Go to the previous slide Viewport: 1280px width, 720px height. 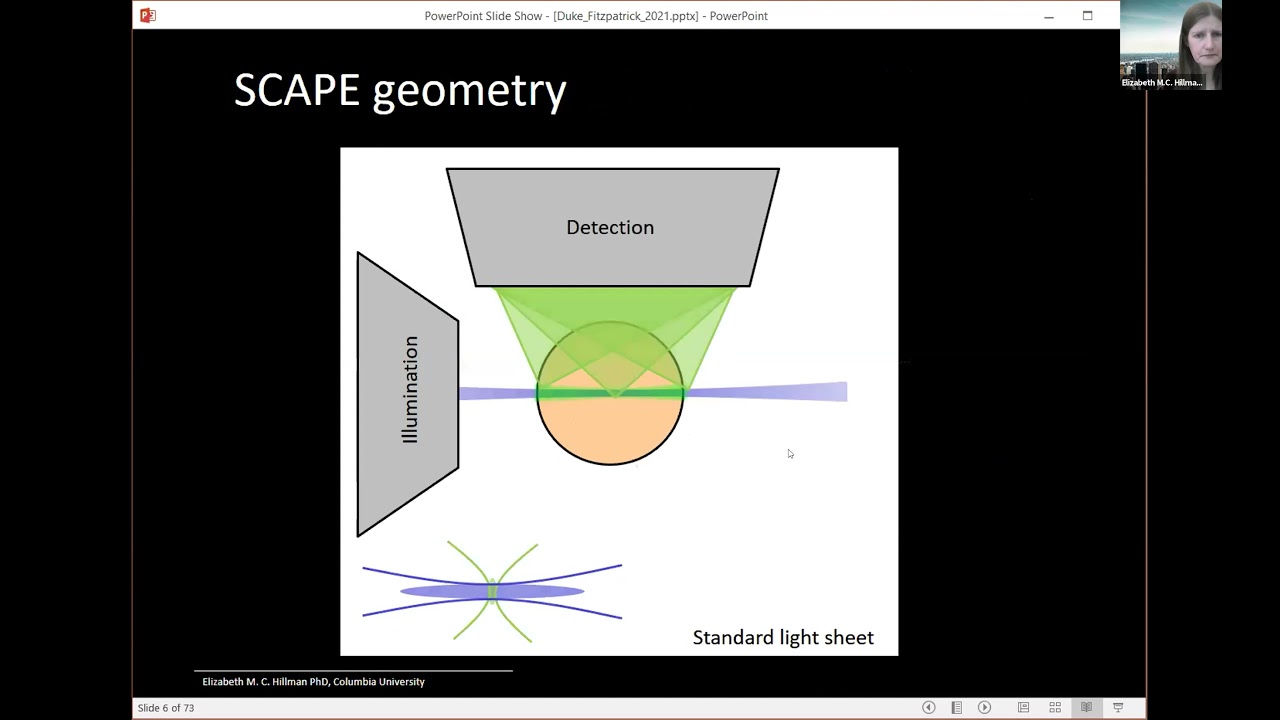(929, 707)
